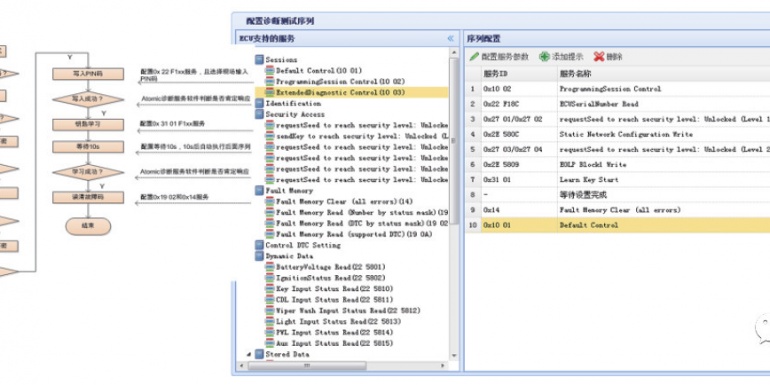Click the icon beside Light Input Status Read
The width and height of the screenshot is (770, 385).
(270, 322)
